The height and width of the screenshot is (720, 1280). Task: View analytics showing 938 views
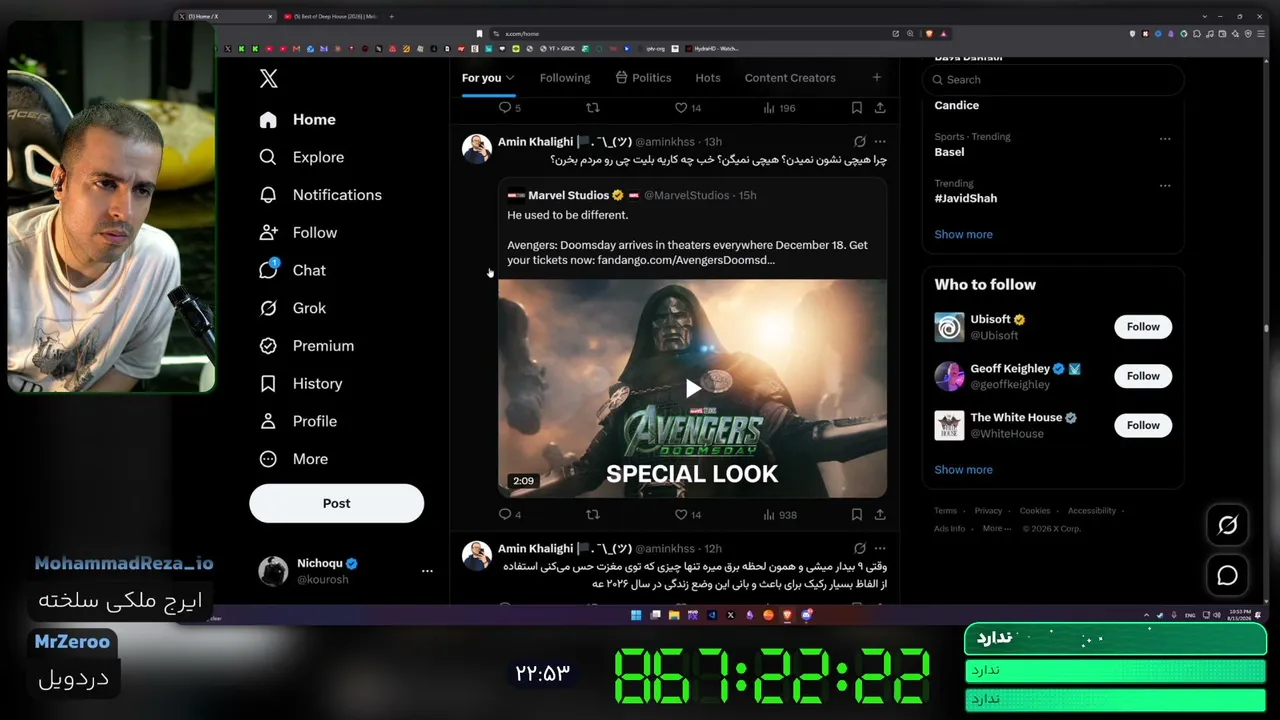click(x=780, y=515)
